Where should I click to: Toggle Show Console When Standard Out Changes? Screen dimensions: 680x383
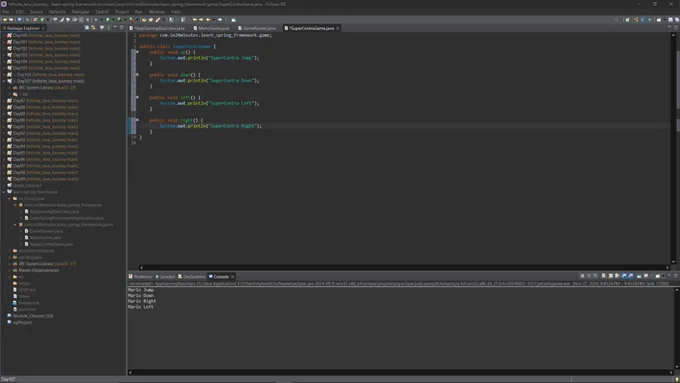point(624,276)
